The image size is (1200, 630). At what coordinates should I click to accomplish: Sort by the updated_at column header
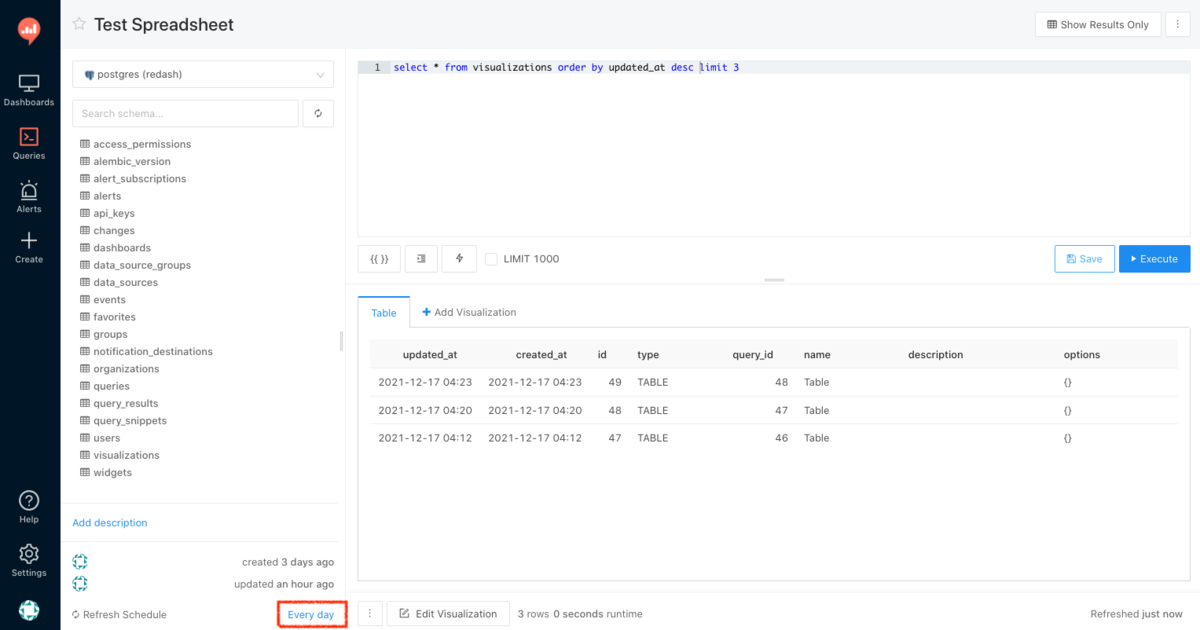[430, 354]
